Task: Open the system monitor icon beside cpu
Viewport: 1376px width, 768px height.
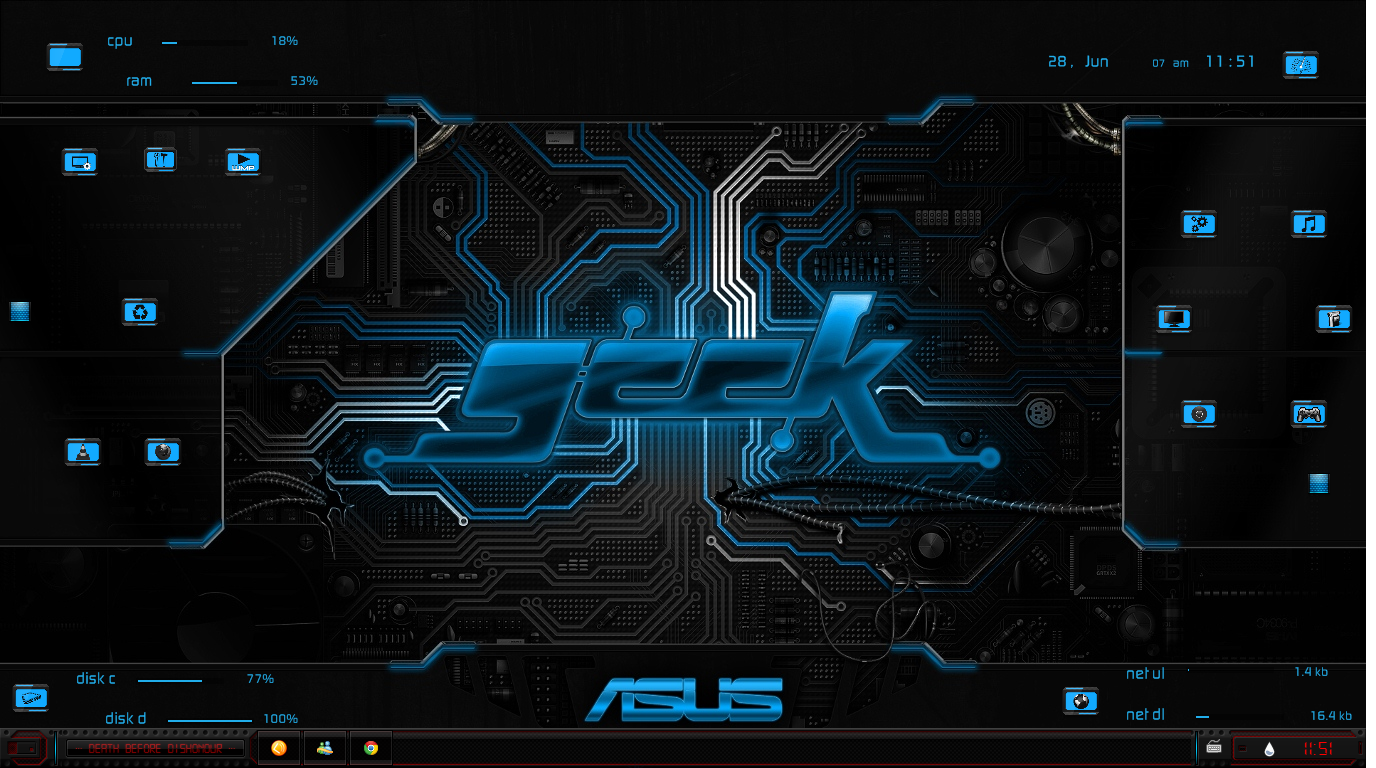Action: tap(64, 57)
